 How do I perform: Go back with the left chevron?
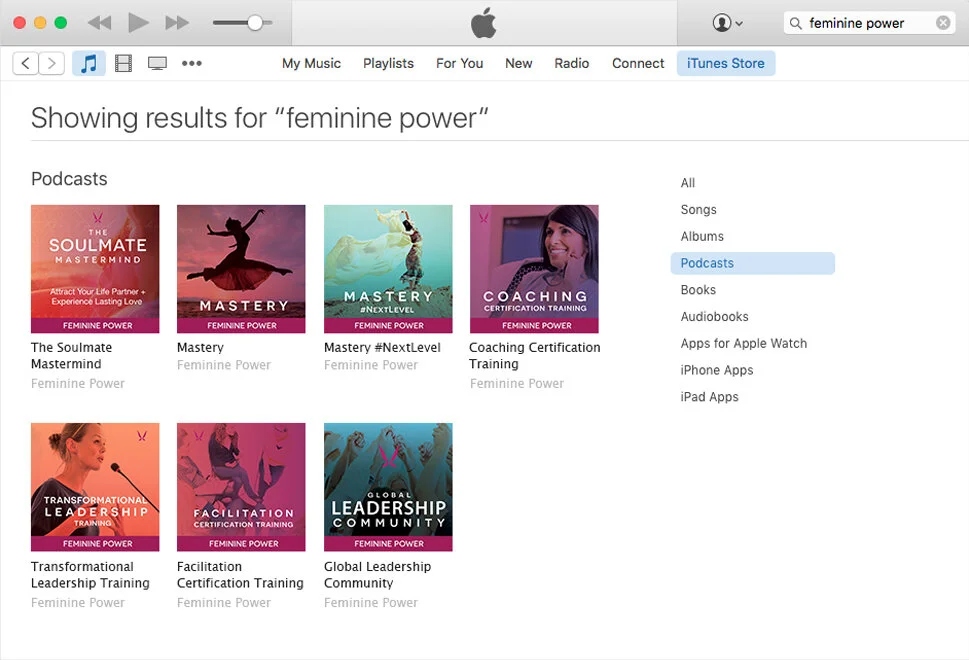[x=25, y=63]
